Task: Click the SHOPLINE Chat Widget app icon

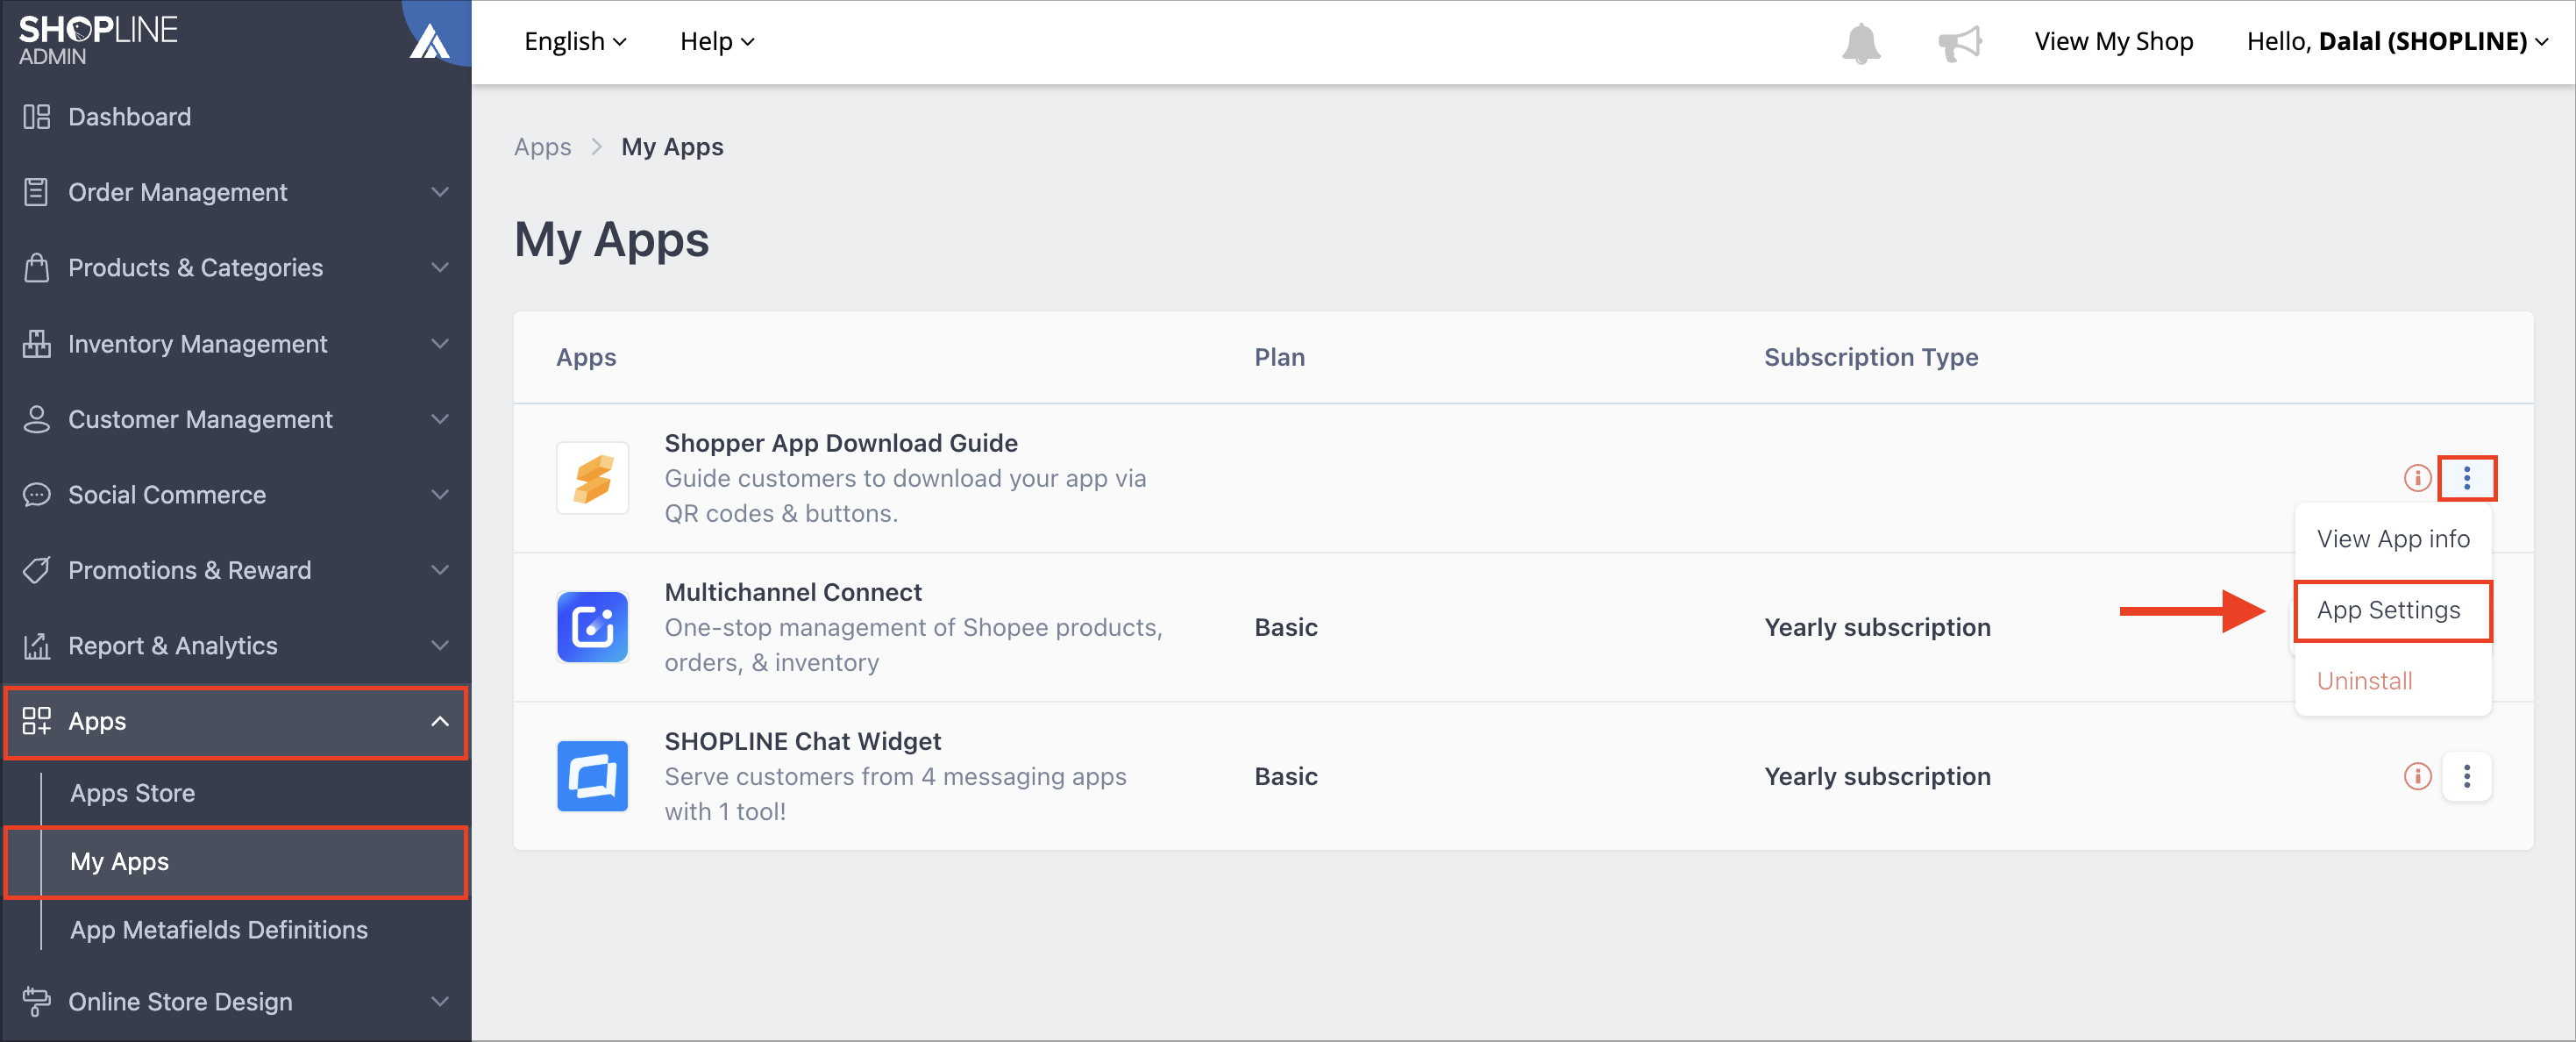Action: click(x=592, y=776)
